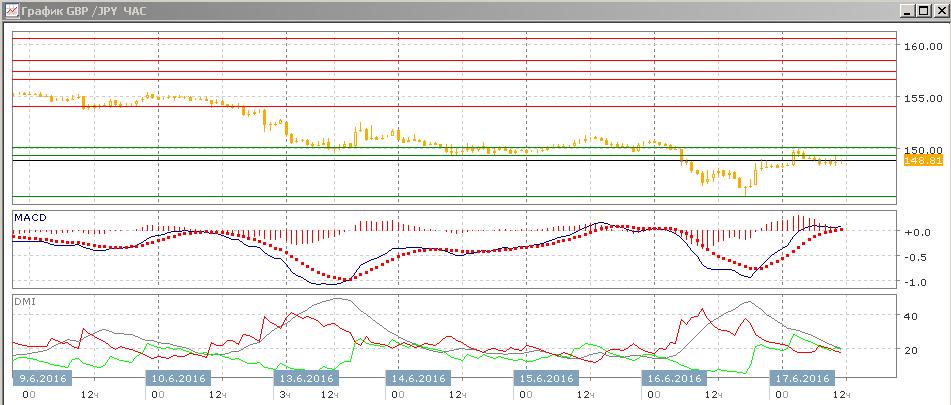Click the 155.00 price axis label
The image size is (951, 405).
(x=923, y=98)
